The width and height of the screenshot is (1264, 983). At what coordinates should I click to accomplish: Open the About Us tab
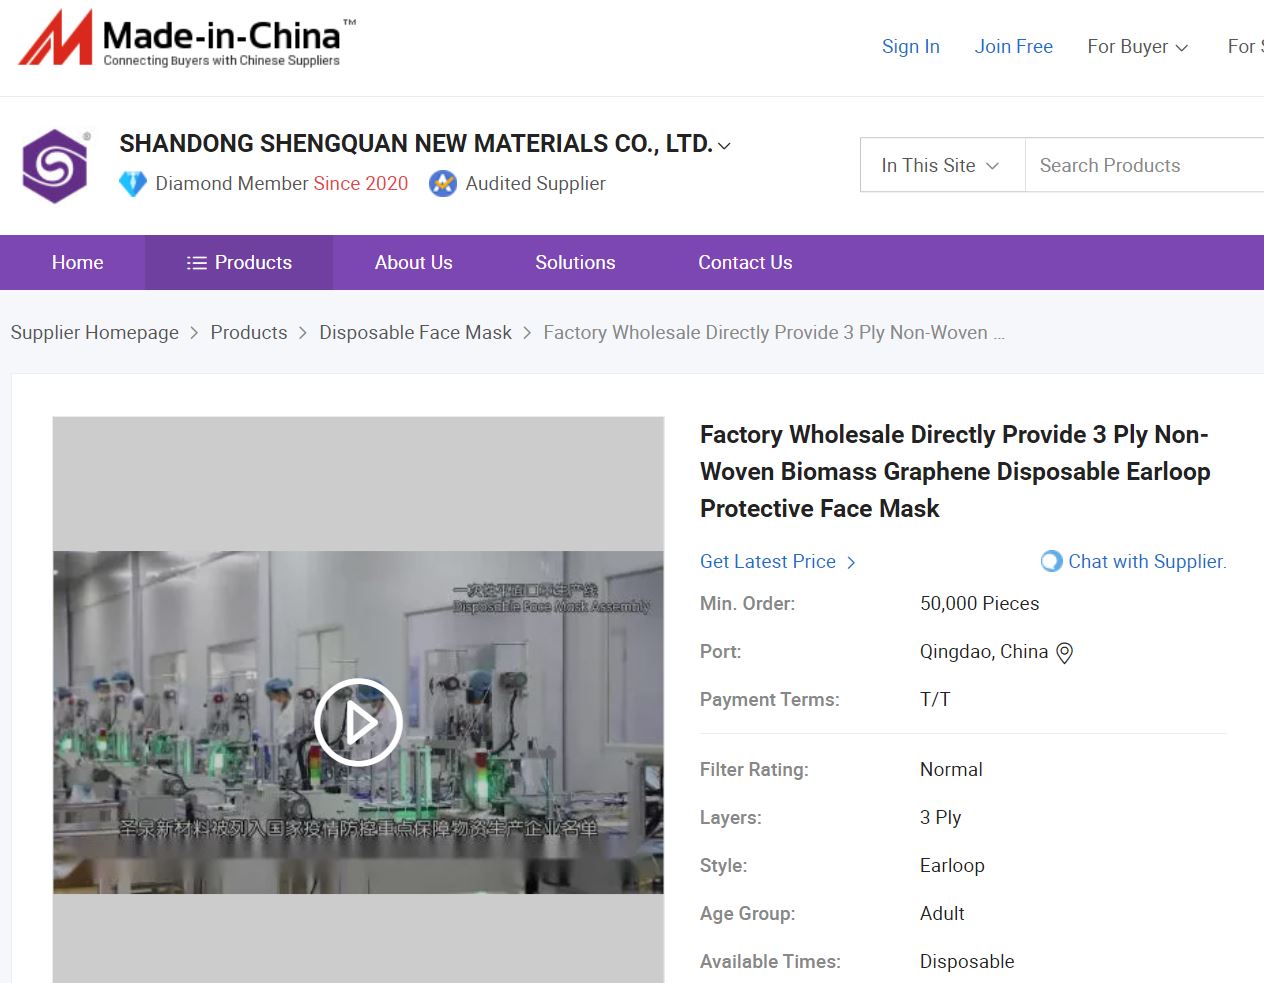coord(414,262)
